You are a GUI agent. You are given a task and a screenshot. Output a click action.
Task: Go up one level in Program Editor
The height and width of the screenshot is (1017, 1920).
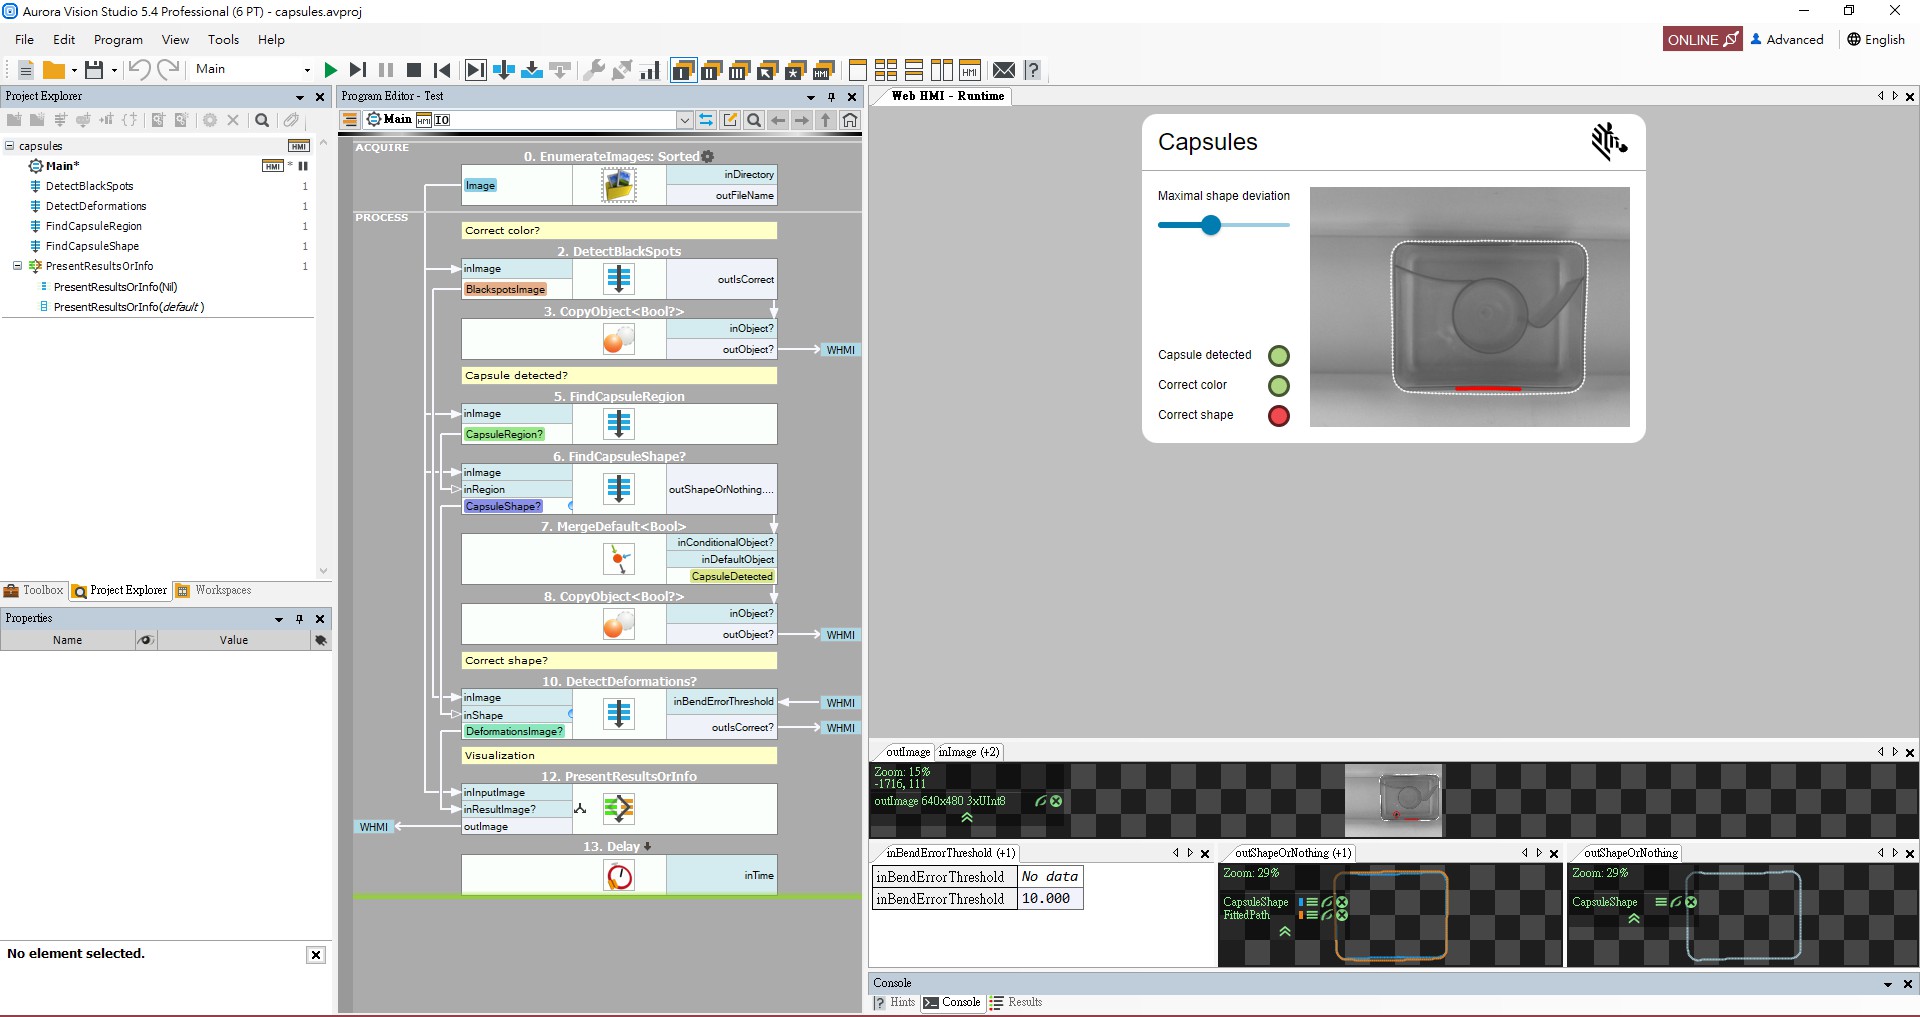[826, 120]
